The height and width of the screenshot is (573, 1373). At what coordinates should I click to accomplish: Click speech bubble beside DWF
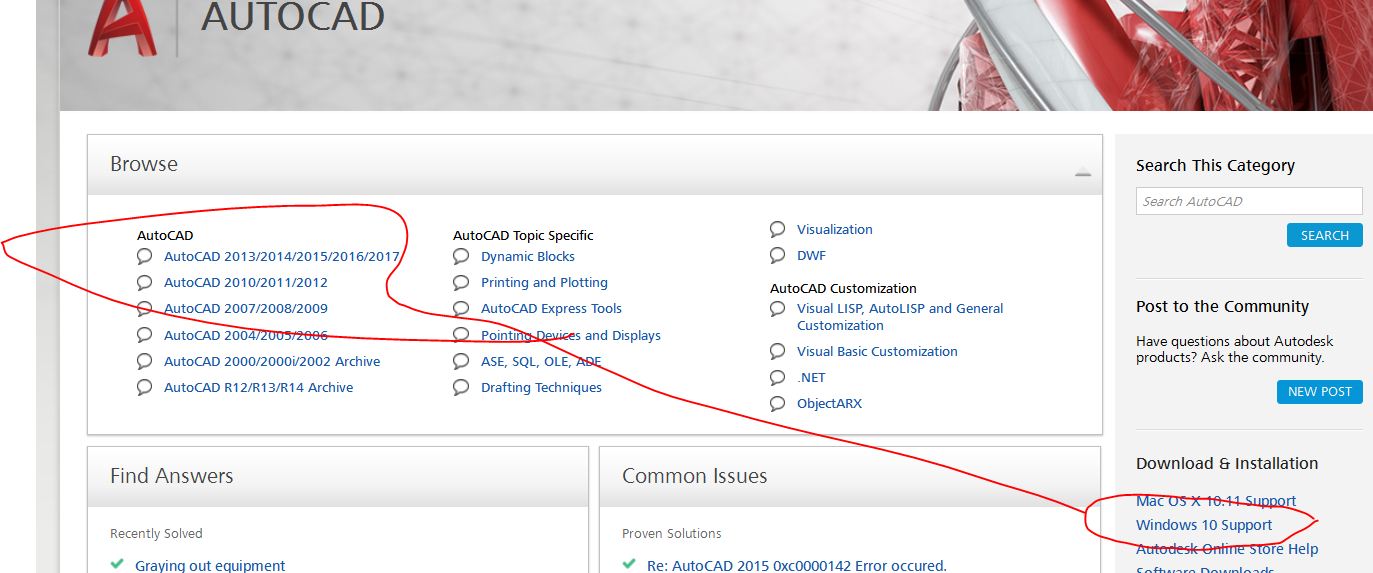tap(778, 256)
